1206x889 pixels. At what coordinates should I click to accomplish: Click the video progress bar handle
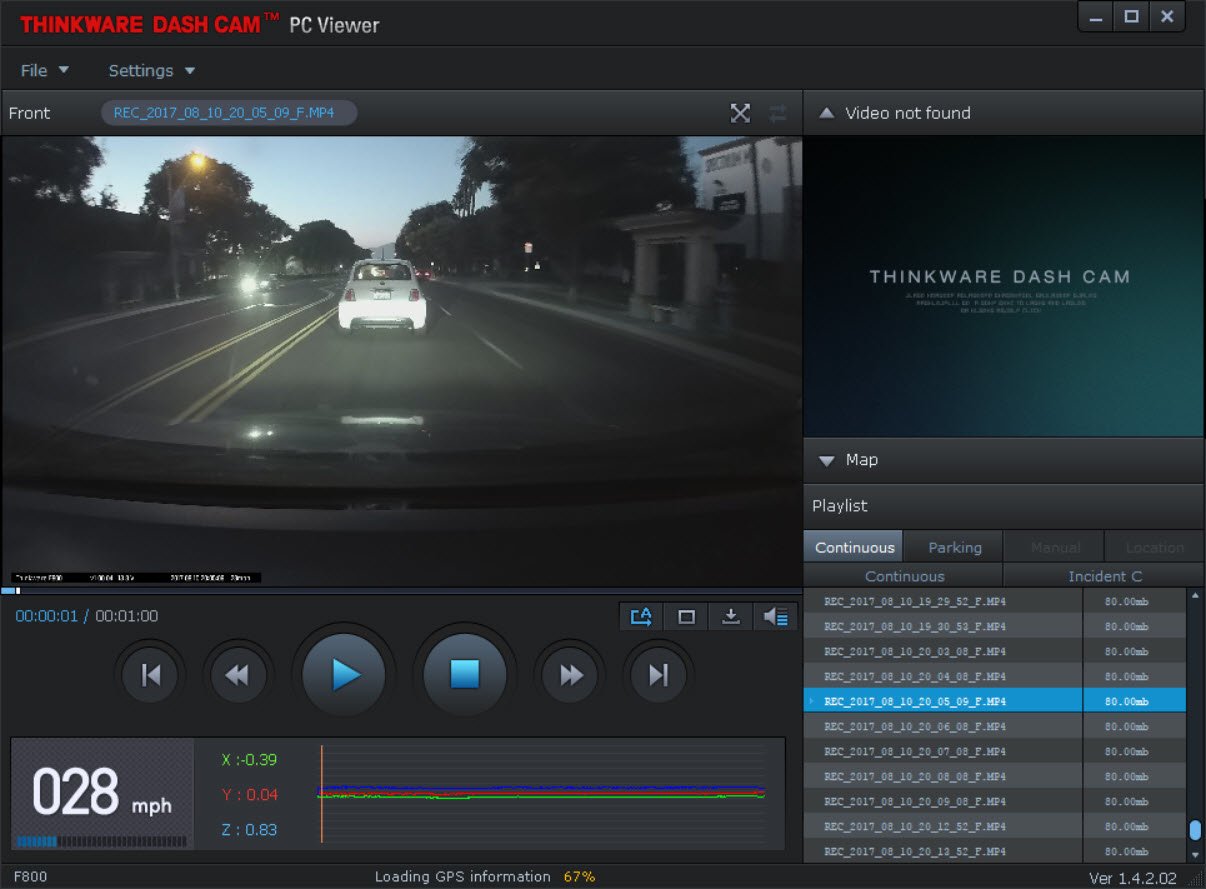pyautogui.click(x=17, y=591)
